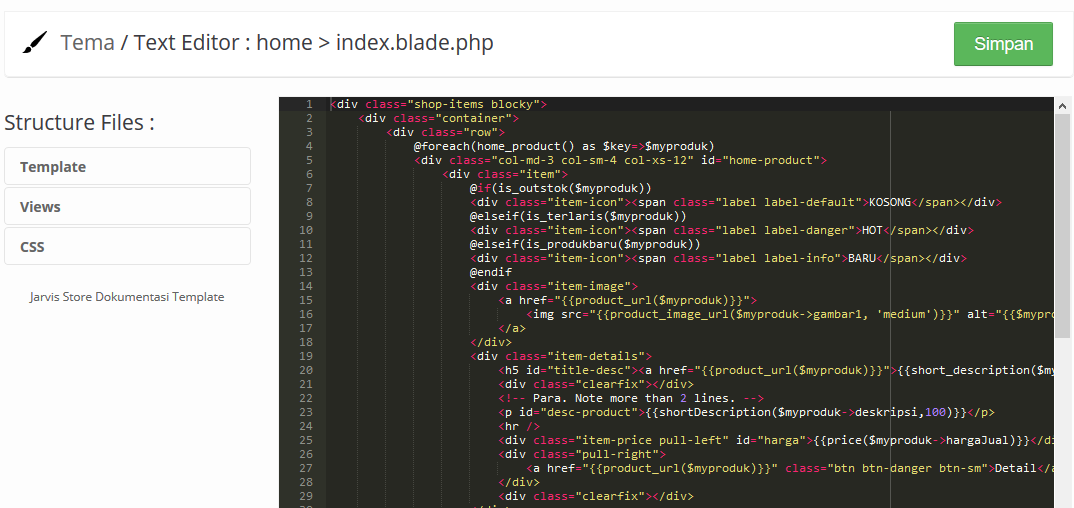Click the 'item-price pull-left' div line

pyautogui.click(x=776, y=440)
